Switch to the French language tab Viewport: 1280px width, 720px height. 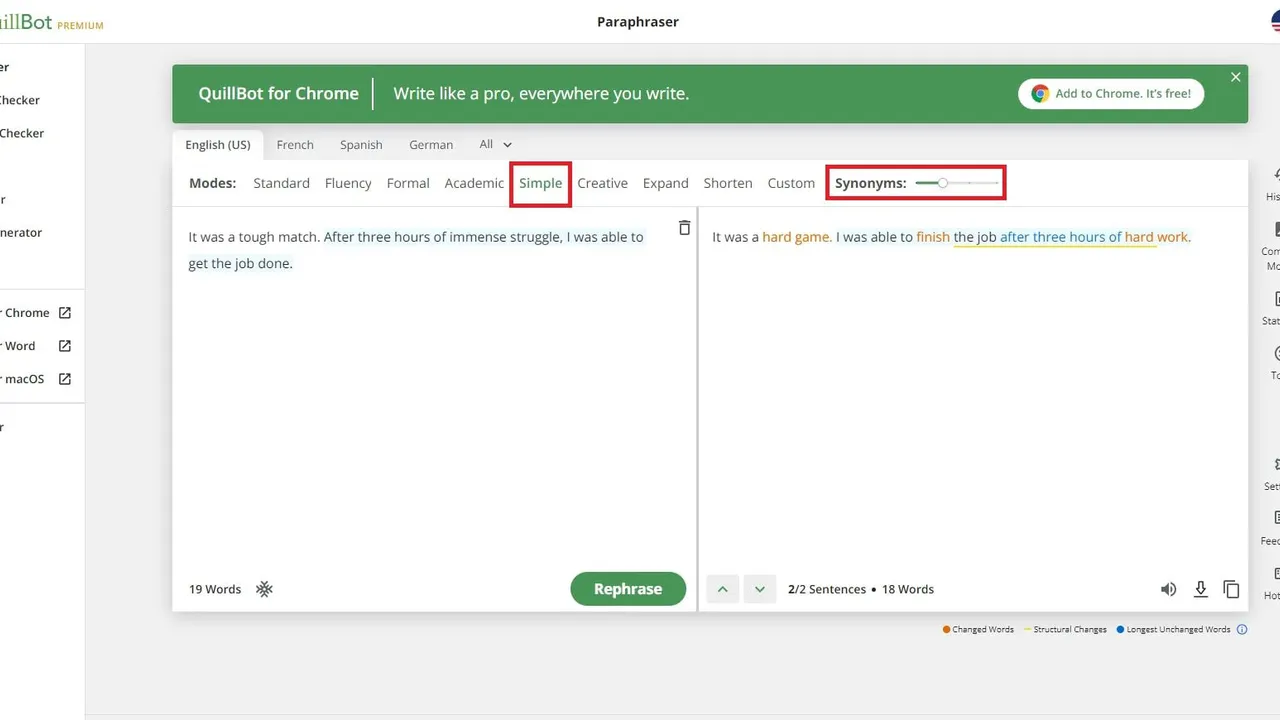click(x=295, y=145)
